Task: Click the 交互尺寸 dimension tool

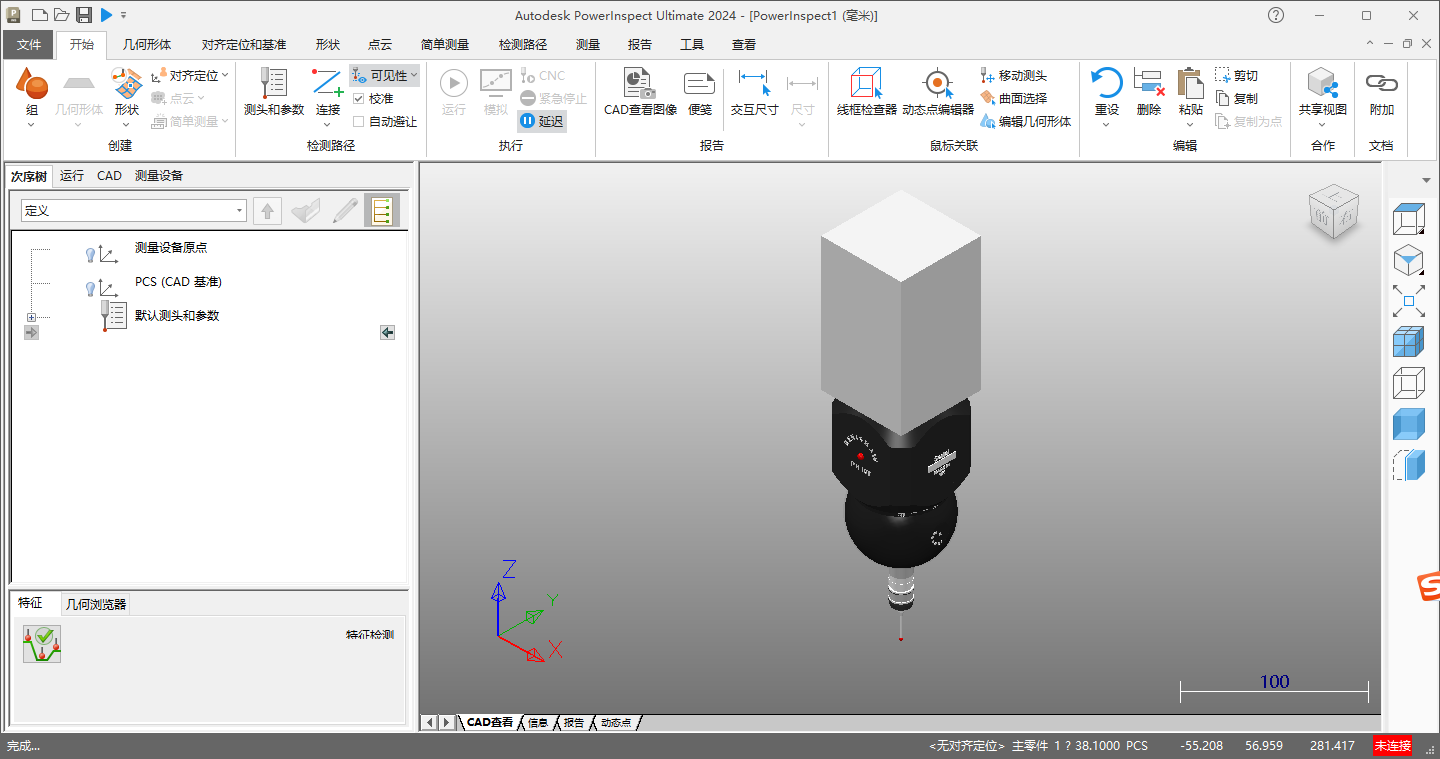Action: [754, 92]
